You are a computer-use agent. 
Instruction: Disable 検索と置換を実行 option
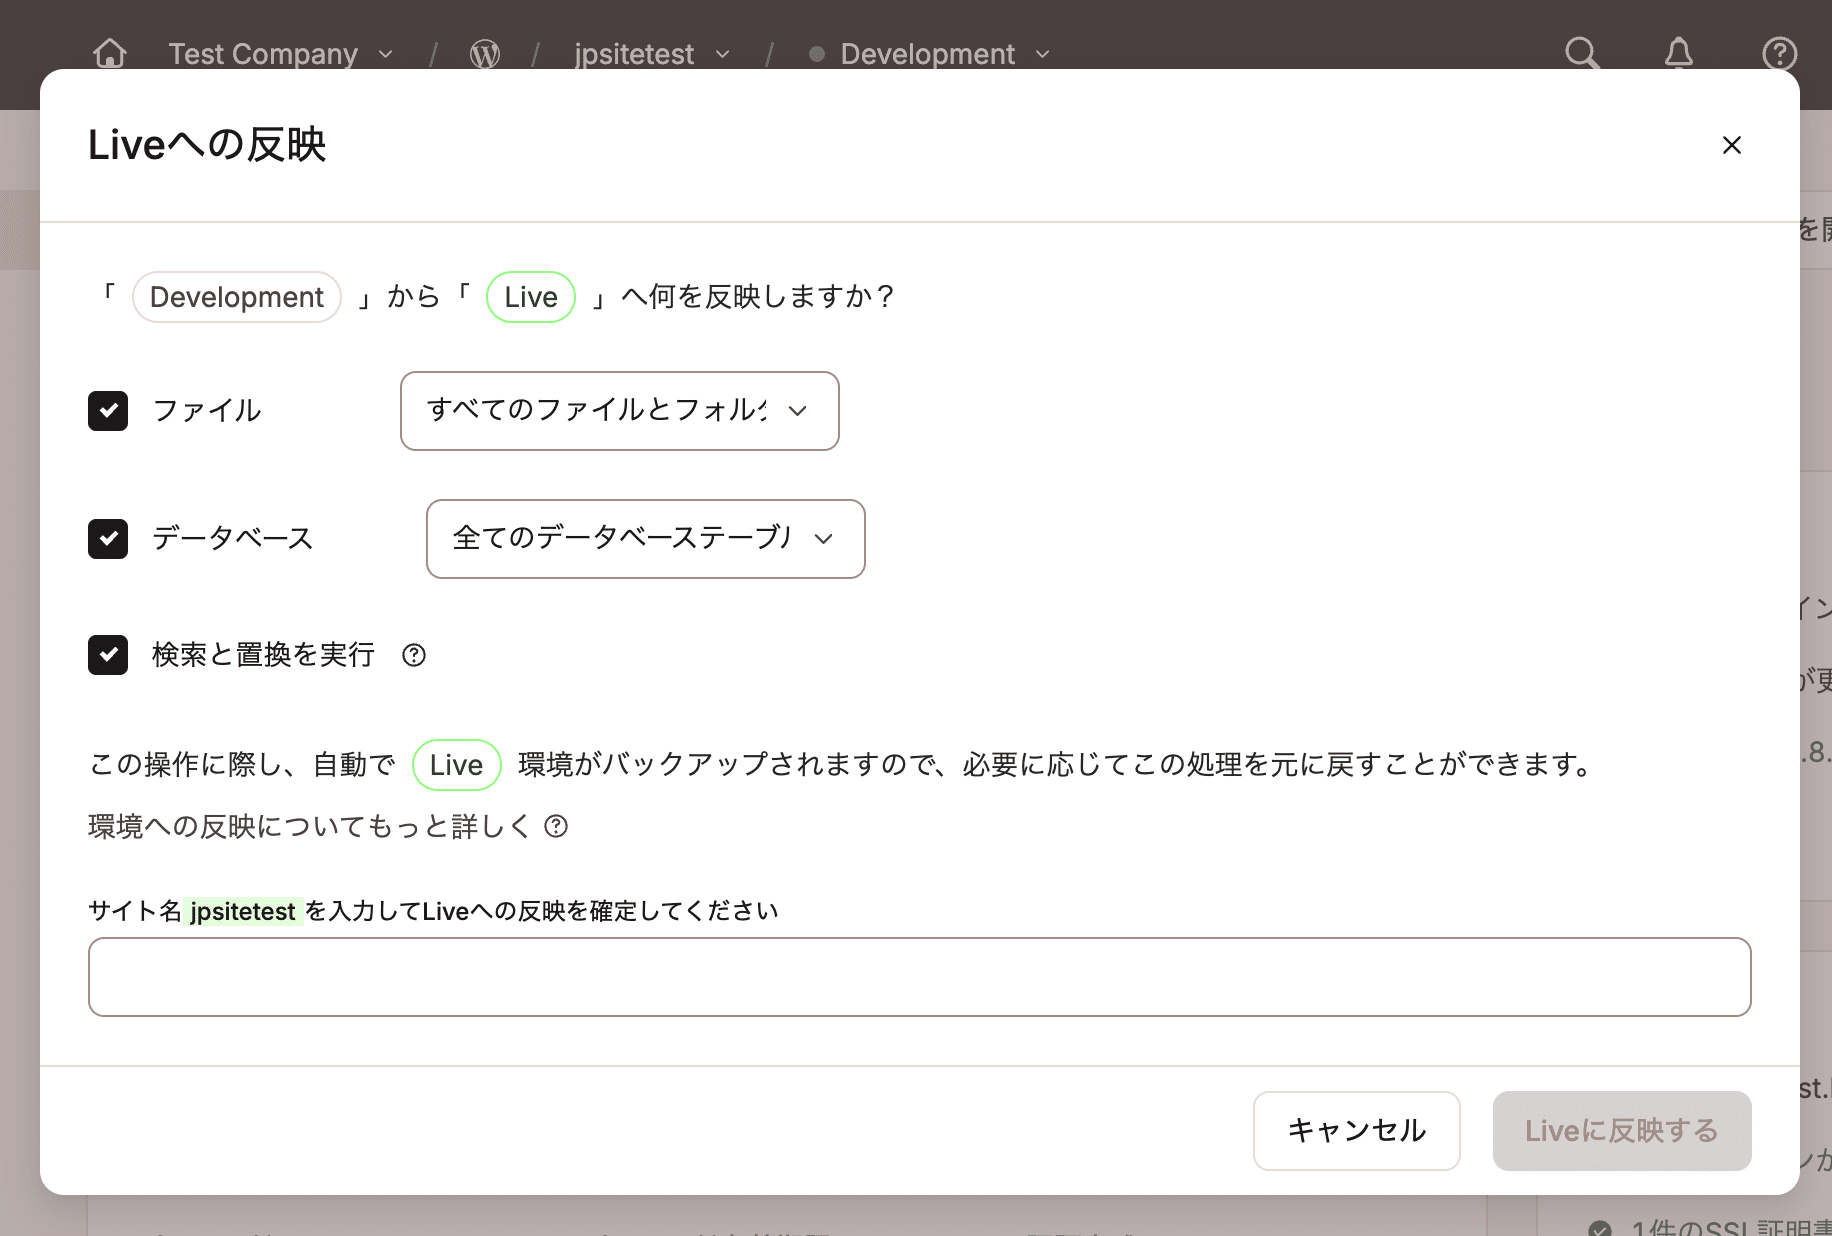108,655
